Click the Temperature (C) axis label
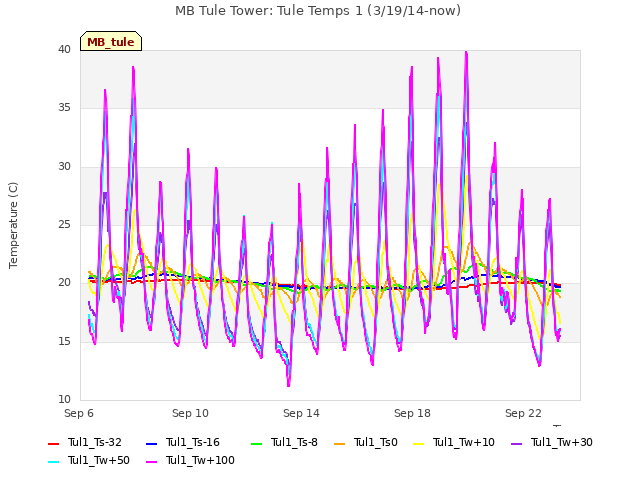This screenshot has width=640, height=480. point(13,225)
